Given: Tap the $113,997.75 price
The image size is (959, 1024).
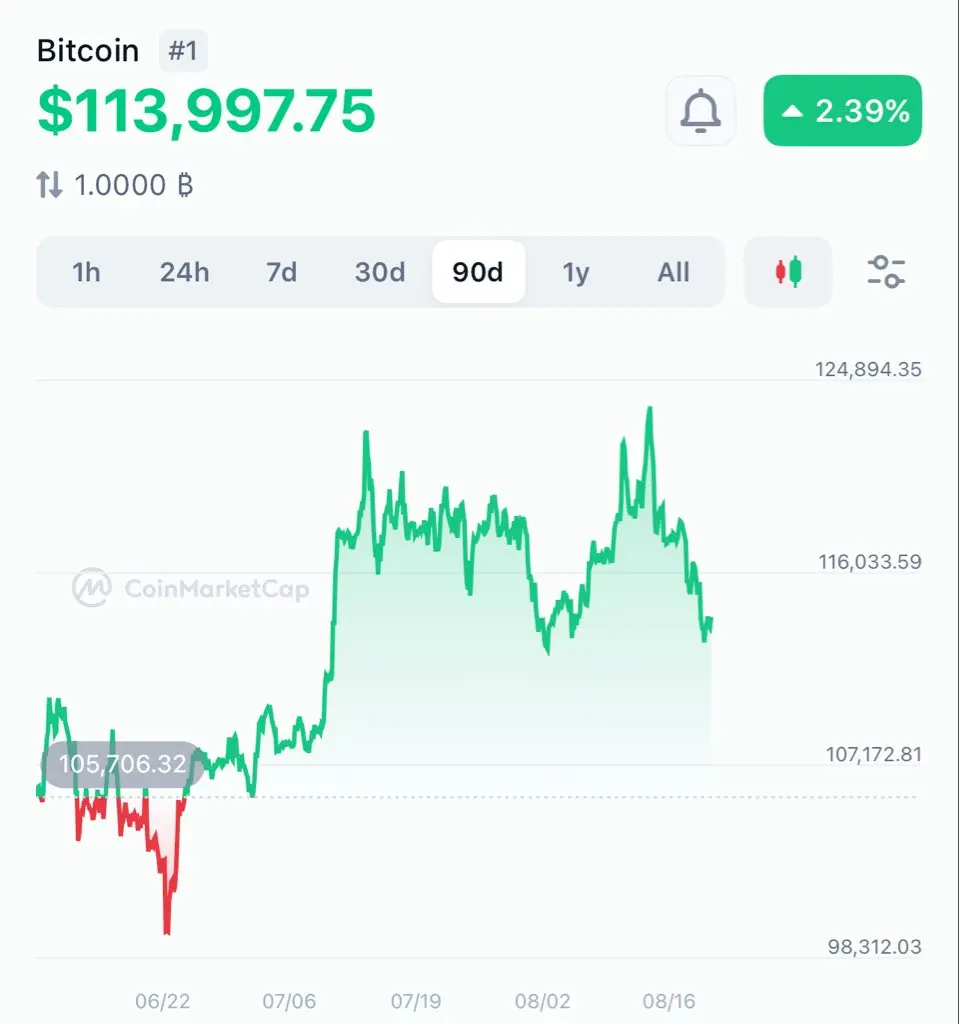Looking at the screenshot, I should 206,111.
